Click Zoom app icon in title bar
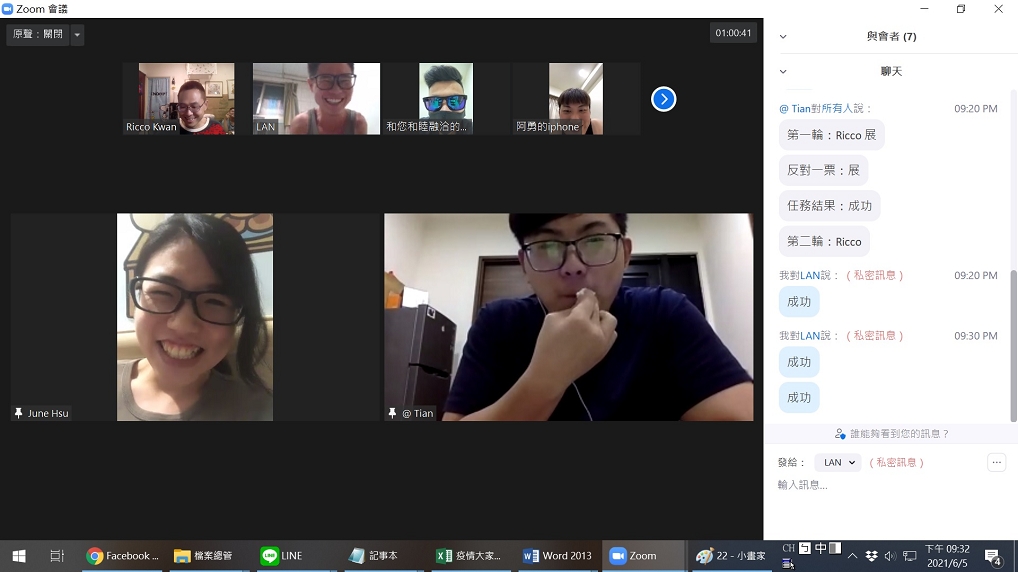Image resolution: width=1018 pixels, height=572 pixels. 8,8
